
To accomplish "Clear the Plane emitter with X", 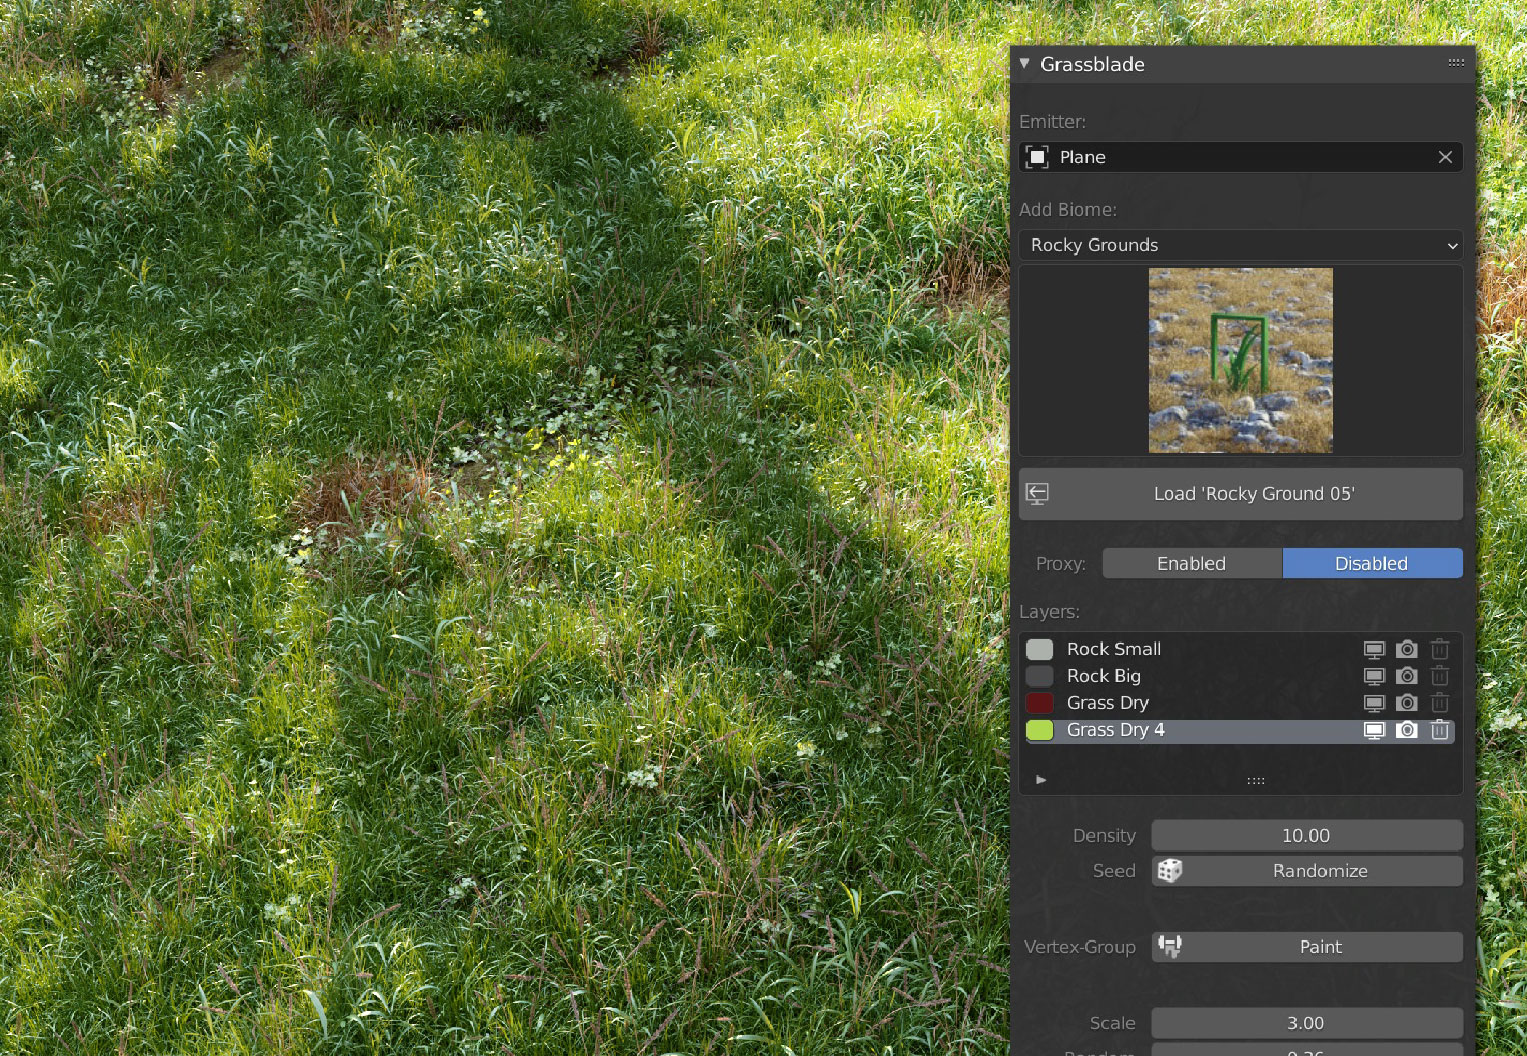I will tap(1445, 157).
